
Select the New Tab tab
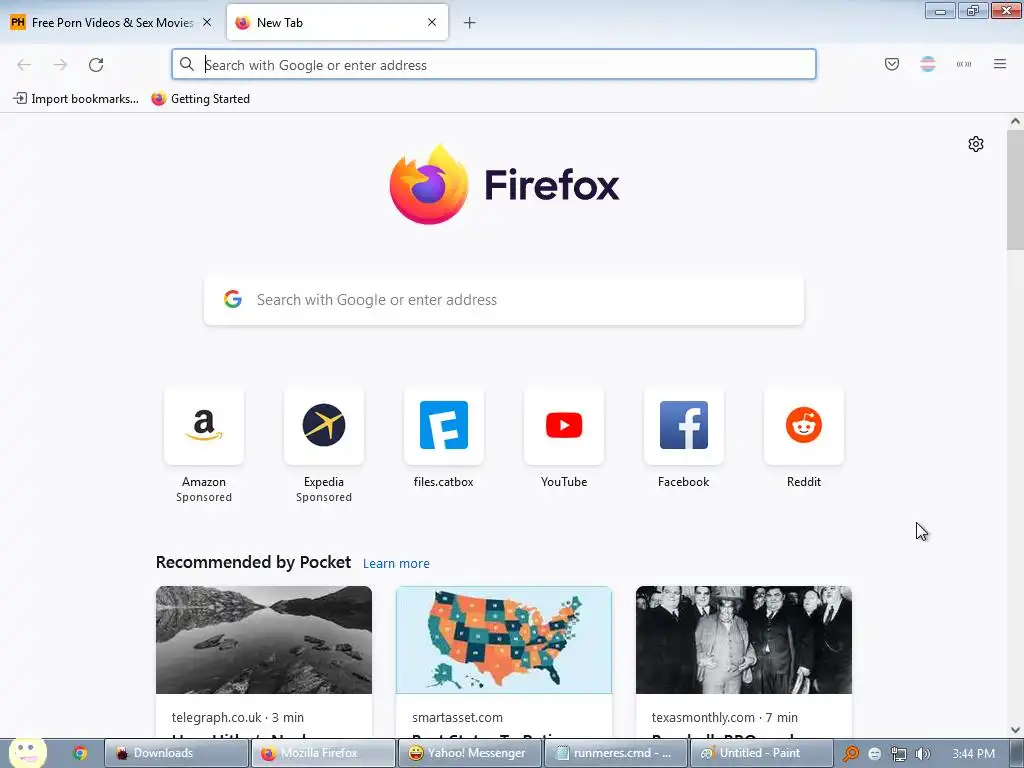[x=338, y=22]
